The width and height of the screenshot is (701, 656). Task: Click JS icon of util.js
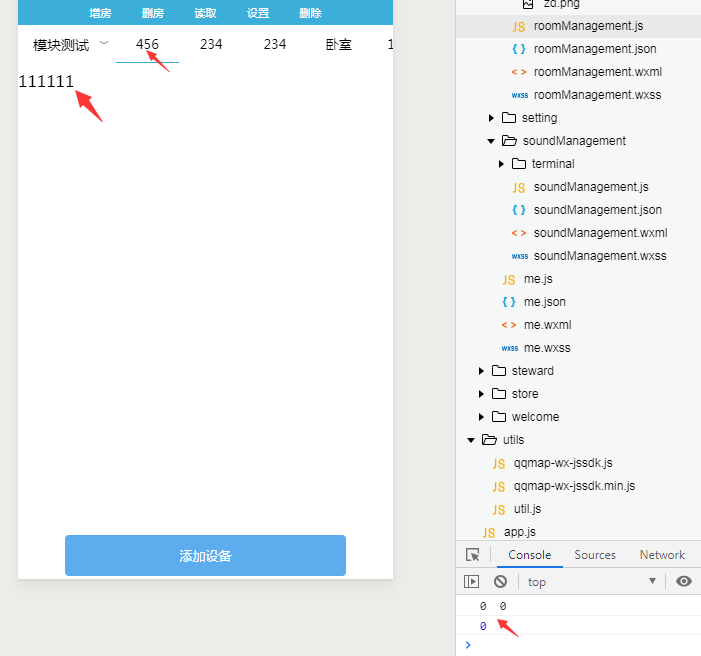[x=498, y=510]
